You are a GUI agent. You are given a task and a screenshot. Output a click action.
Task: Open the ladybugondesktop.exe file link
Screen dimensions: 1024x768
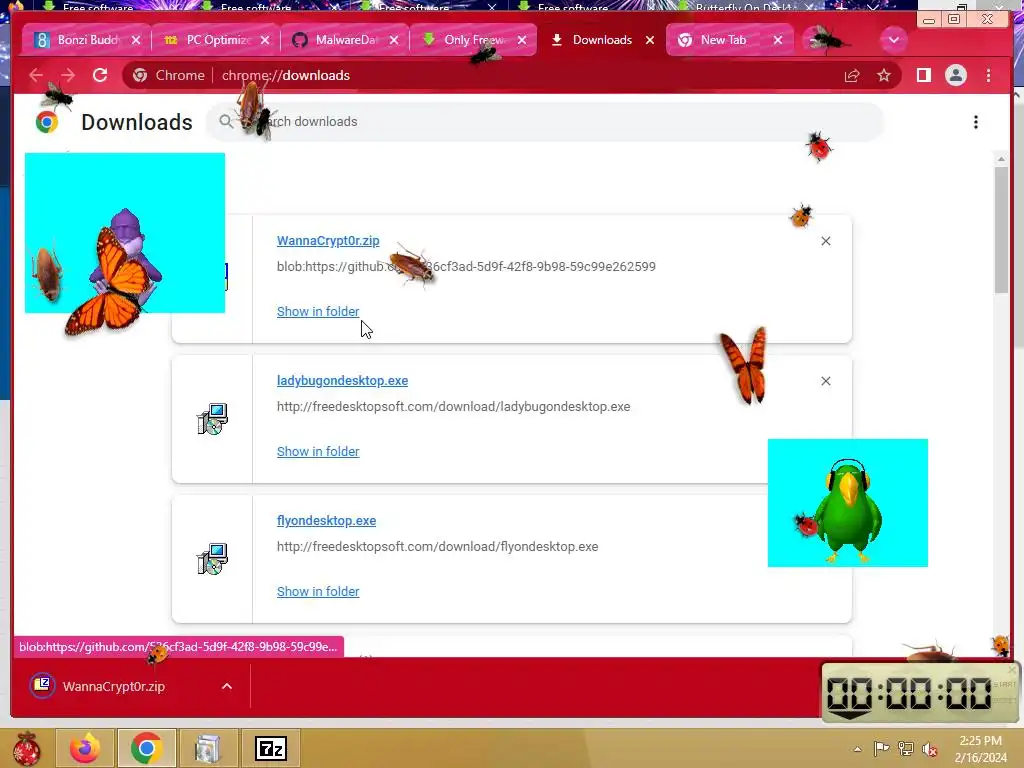coord(342,381)
